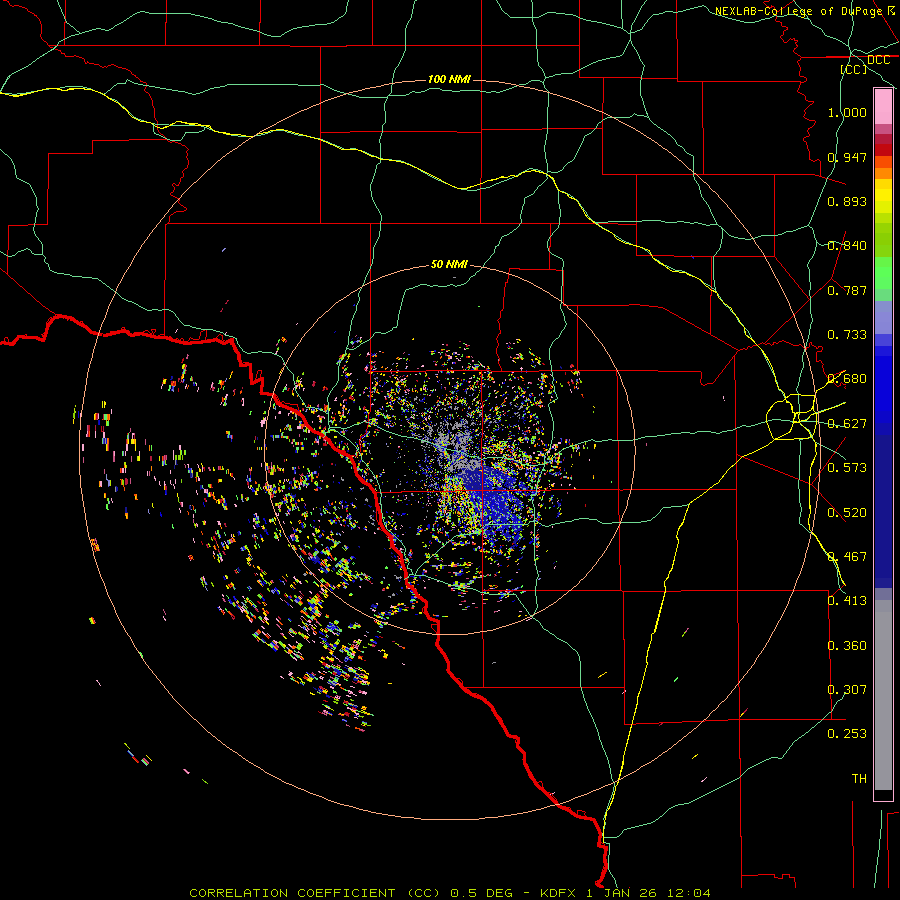Click the 1 JAN 26 date text
Viewport: 900px width, 900px height.
(623, 893)
